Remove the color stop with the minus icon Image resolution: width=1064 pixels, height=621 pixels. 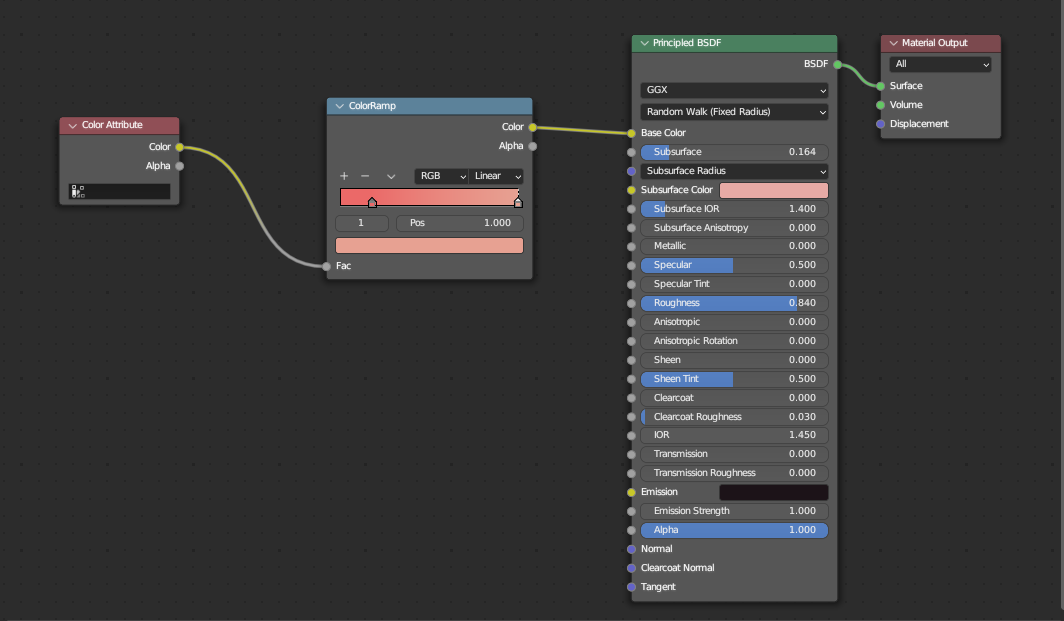pyautogui.click(x=365, y=176)
